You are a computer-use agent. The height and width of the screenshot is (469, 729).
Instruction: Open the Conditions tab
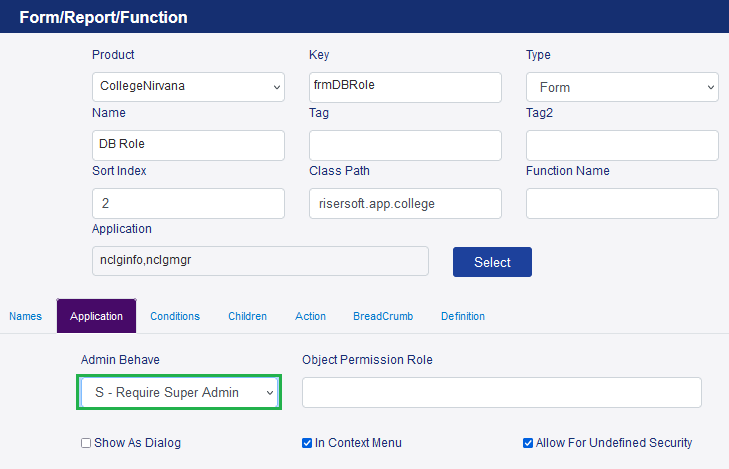click(x=175, y=316)
